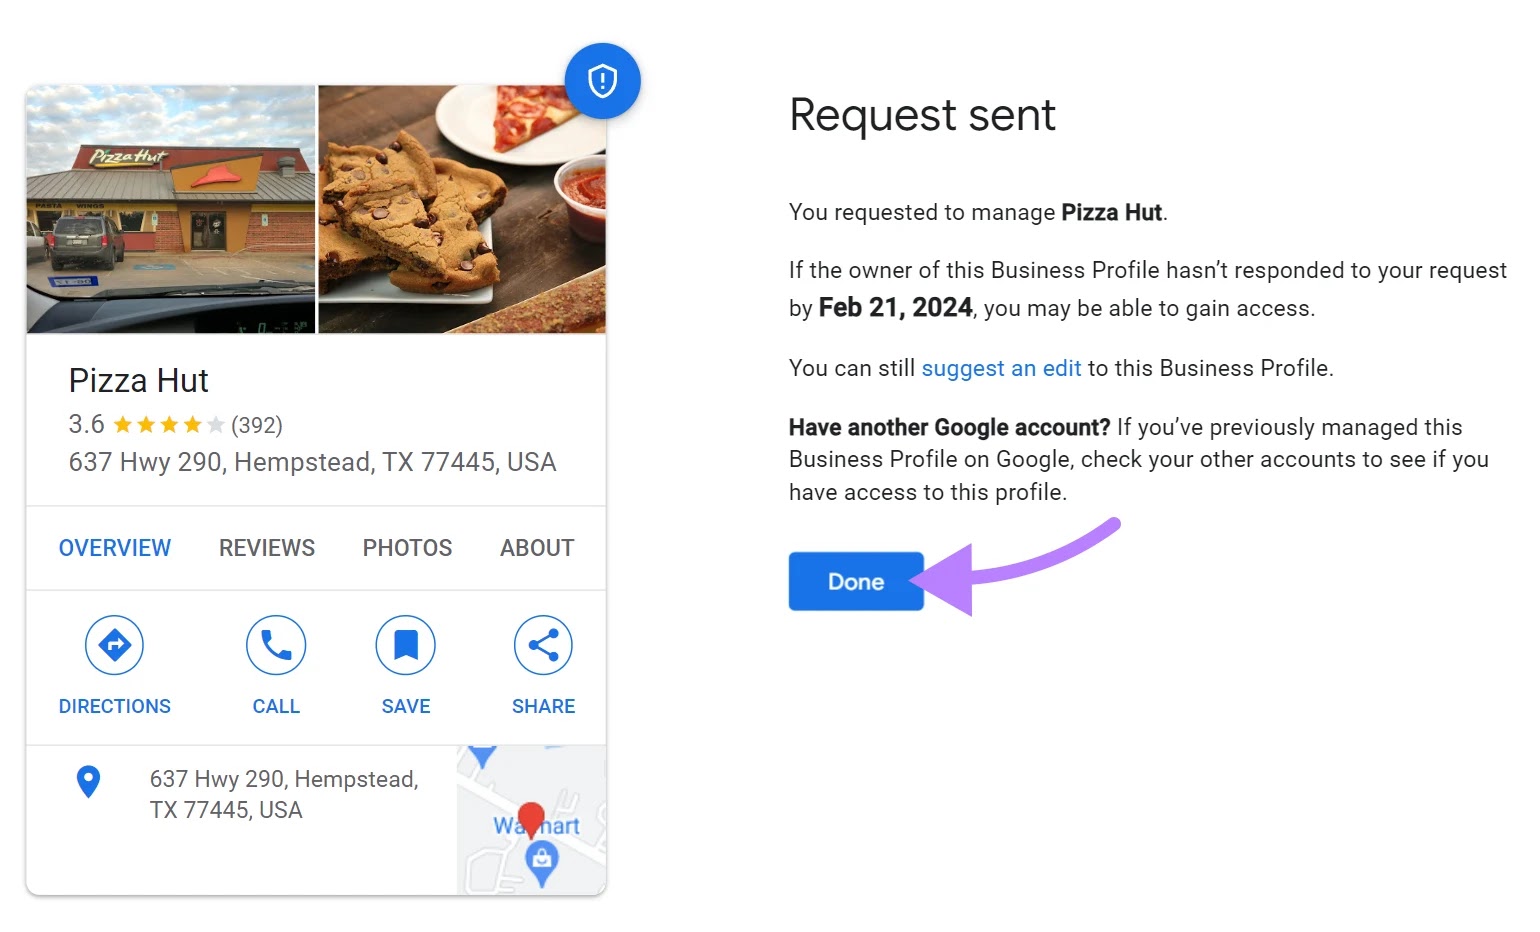Screen dimensions: 1540x932
Task: Select the Walmart shopping bag map icon
Action: click(x=541, y=863)
